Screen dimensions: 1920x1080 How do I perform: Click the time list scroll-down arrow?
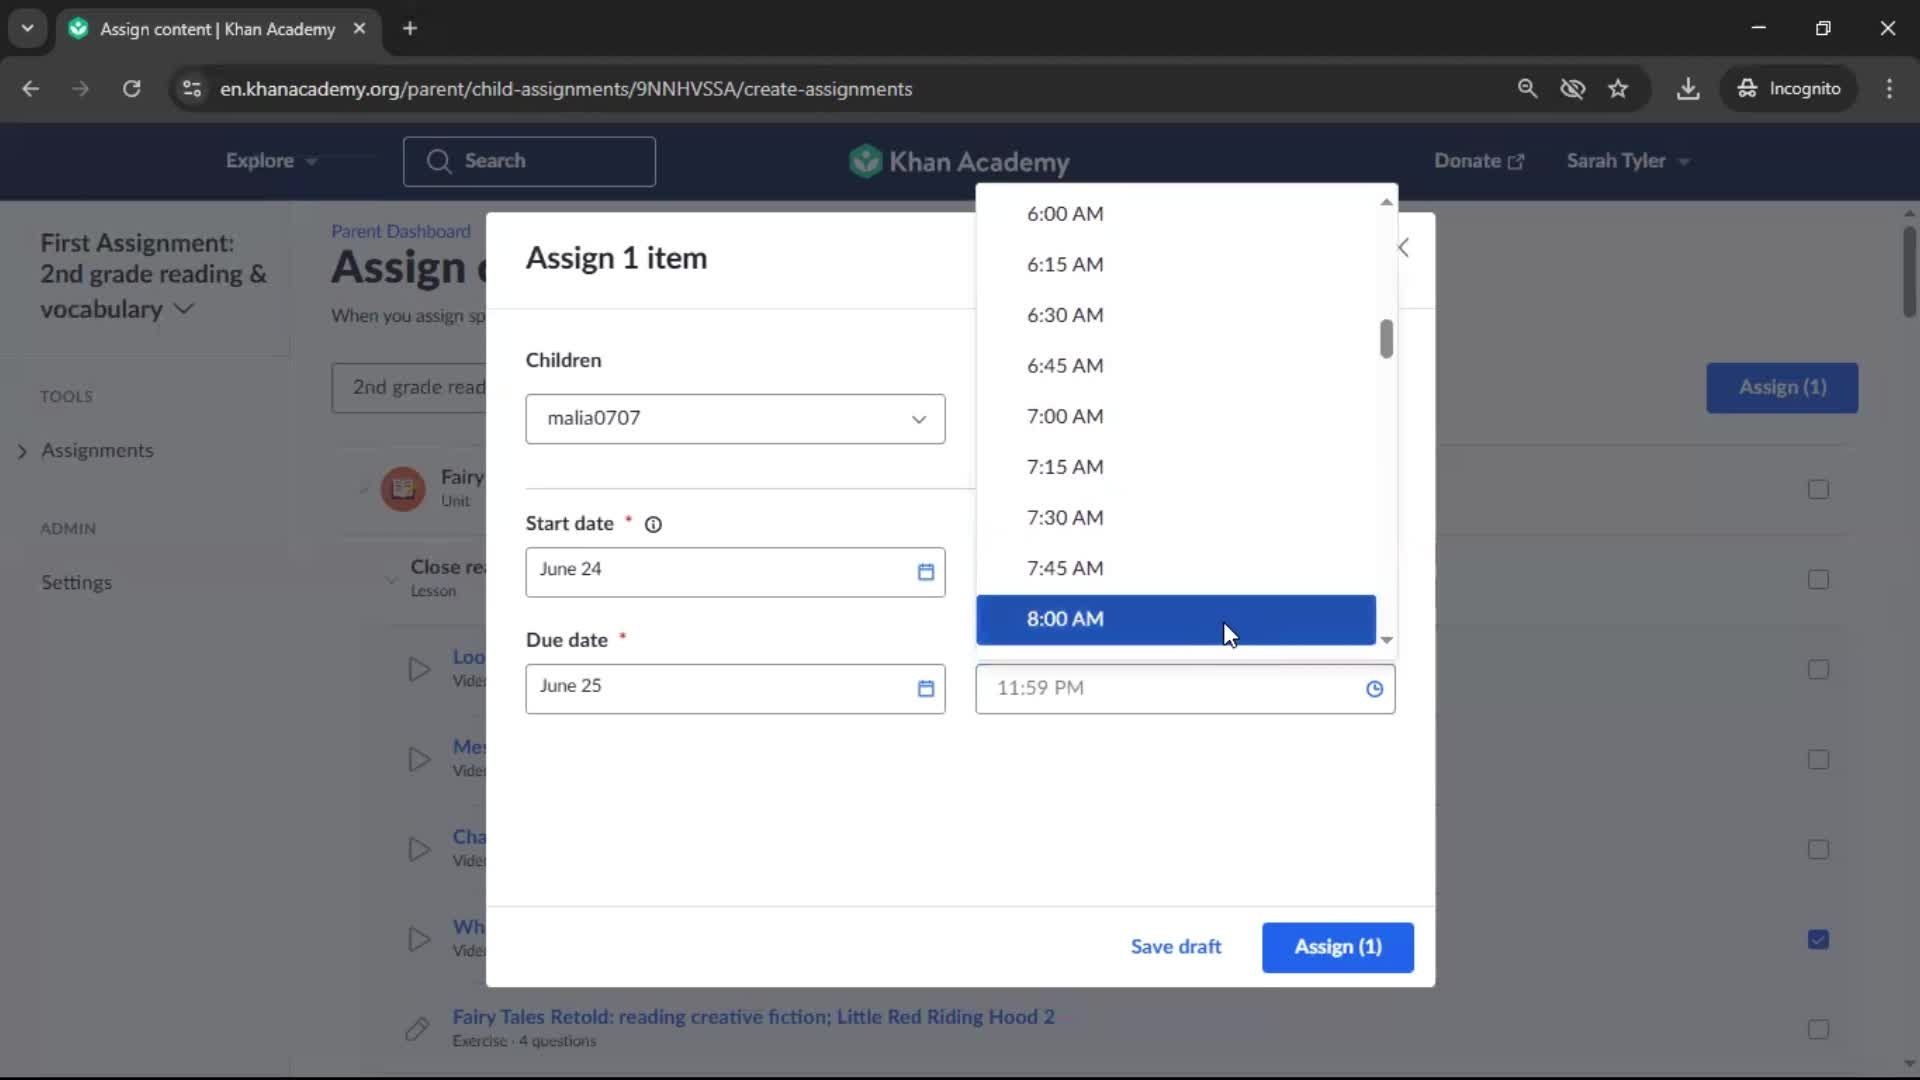1386,640
